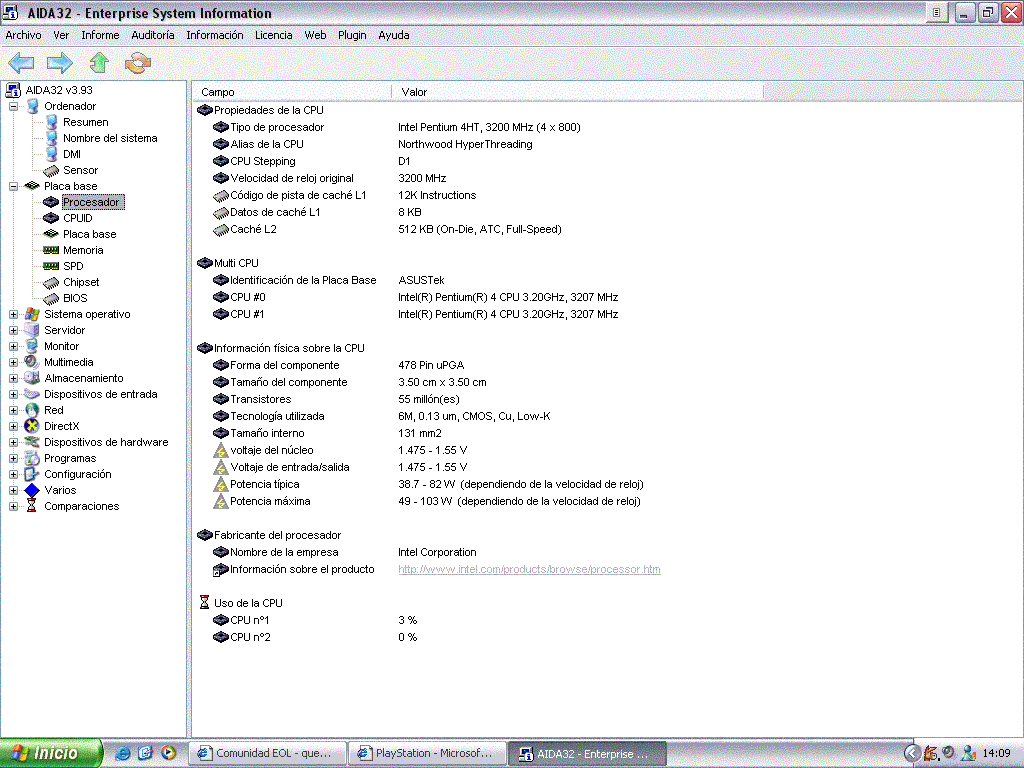This screenshot has width=1024, height=768.
Task: Select the CPUID chip icon in the tree
Action: [51, 218]
